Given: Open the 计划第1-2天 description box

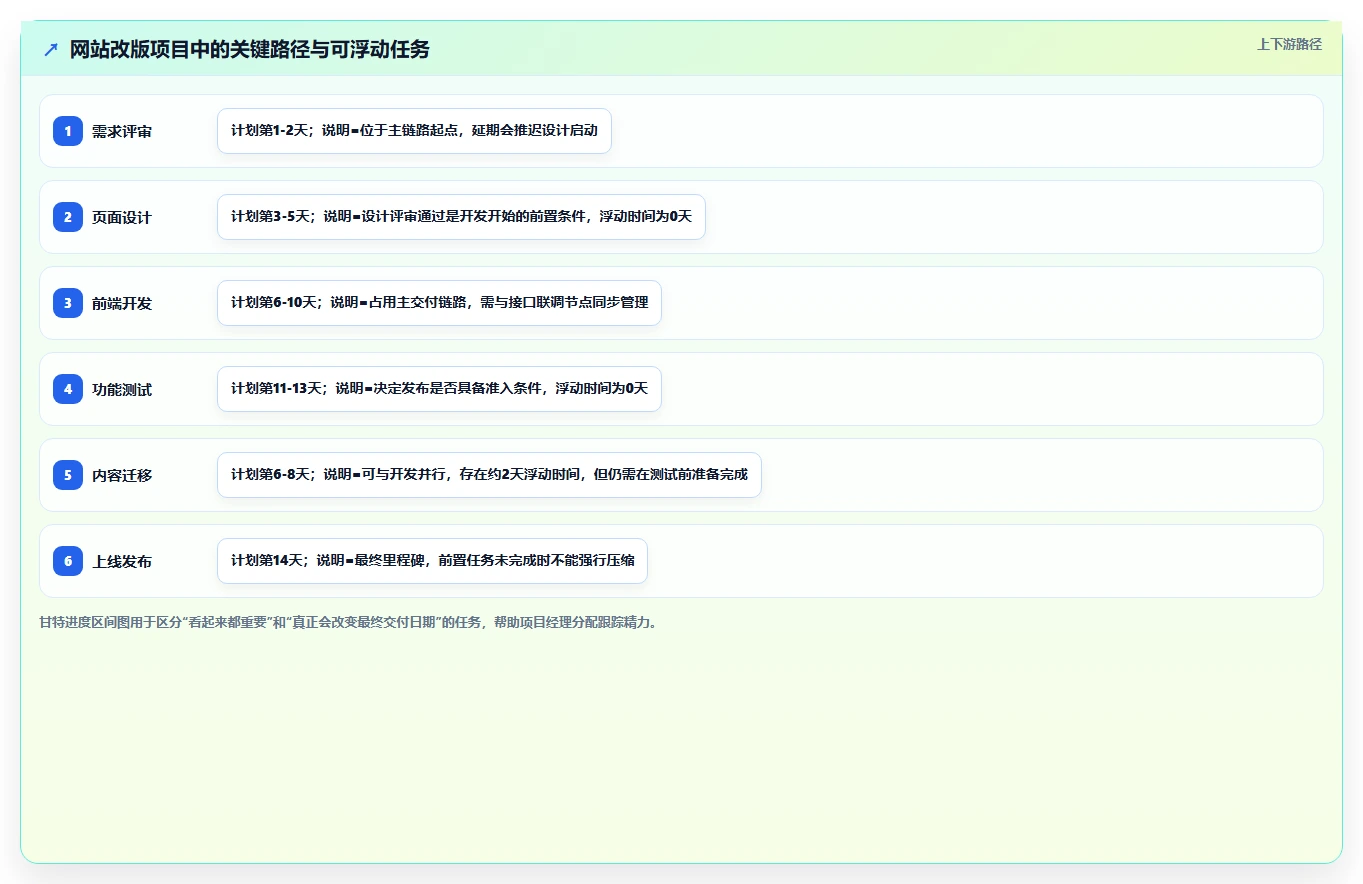Looking at the screenshot, I should [414, 131].
